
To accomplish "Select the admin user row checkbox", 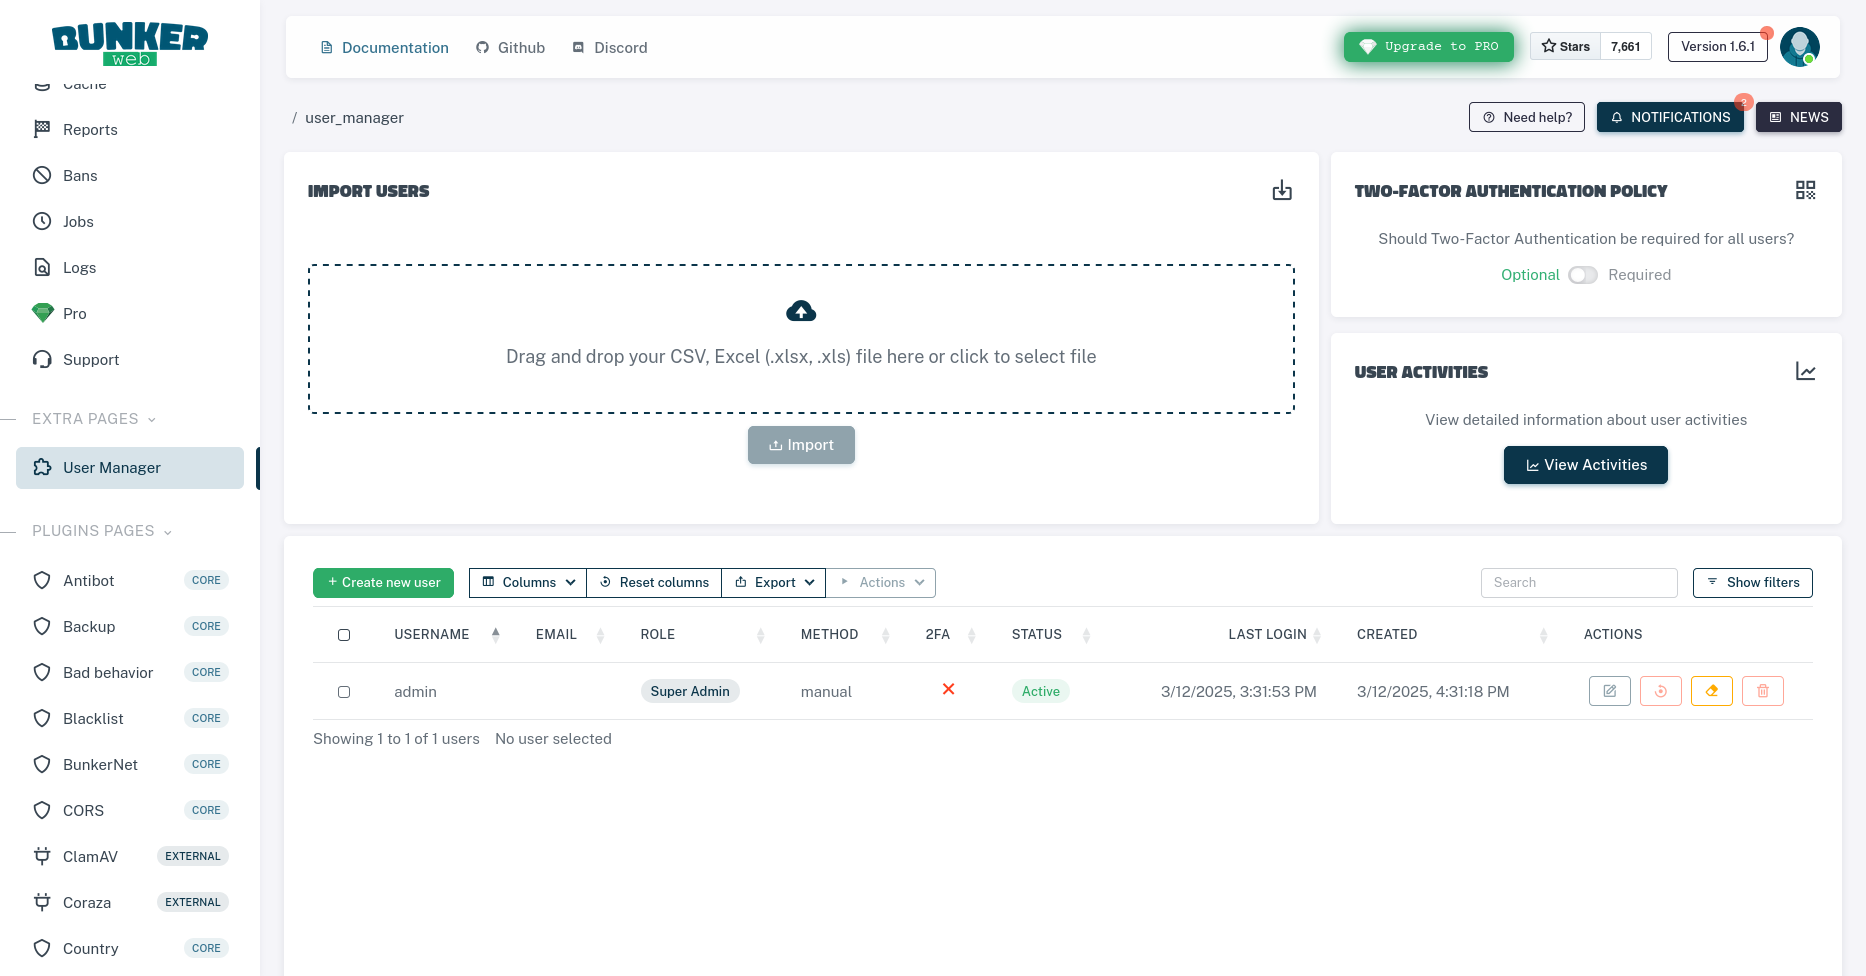I will tap(344, 692).
